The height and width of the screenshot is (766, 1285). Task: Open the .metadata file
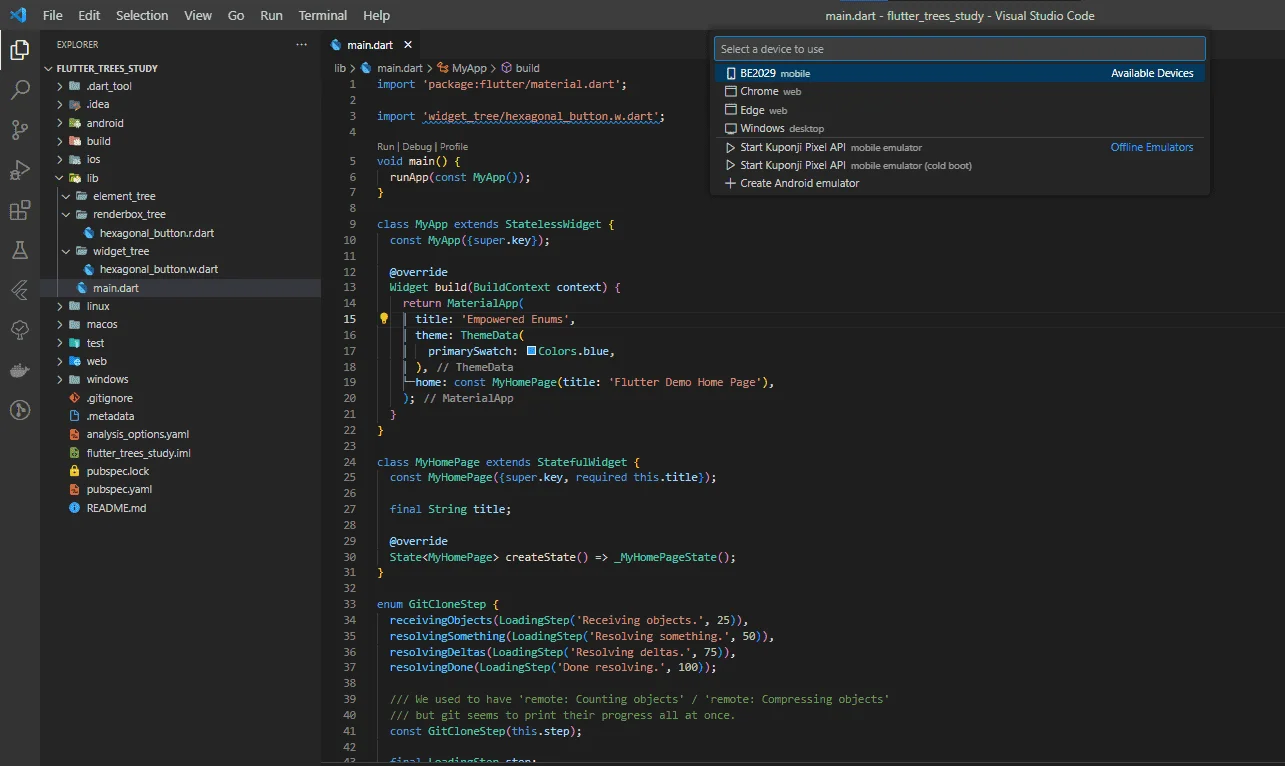tap(110, 416)
